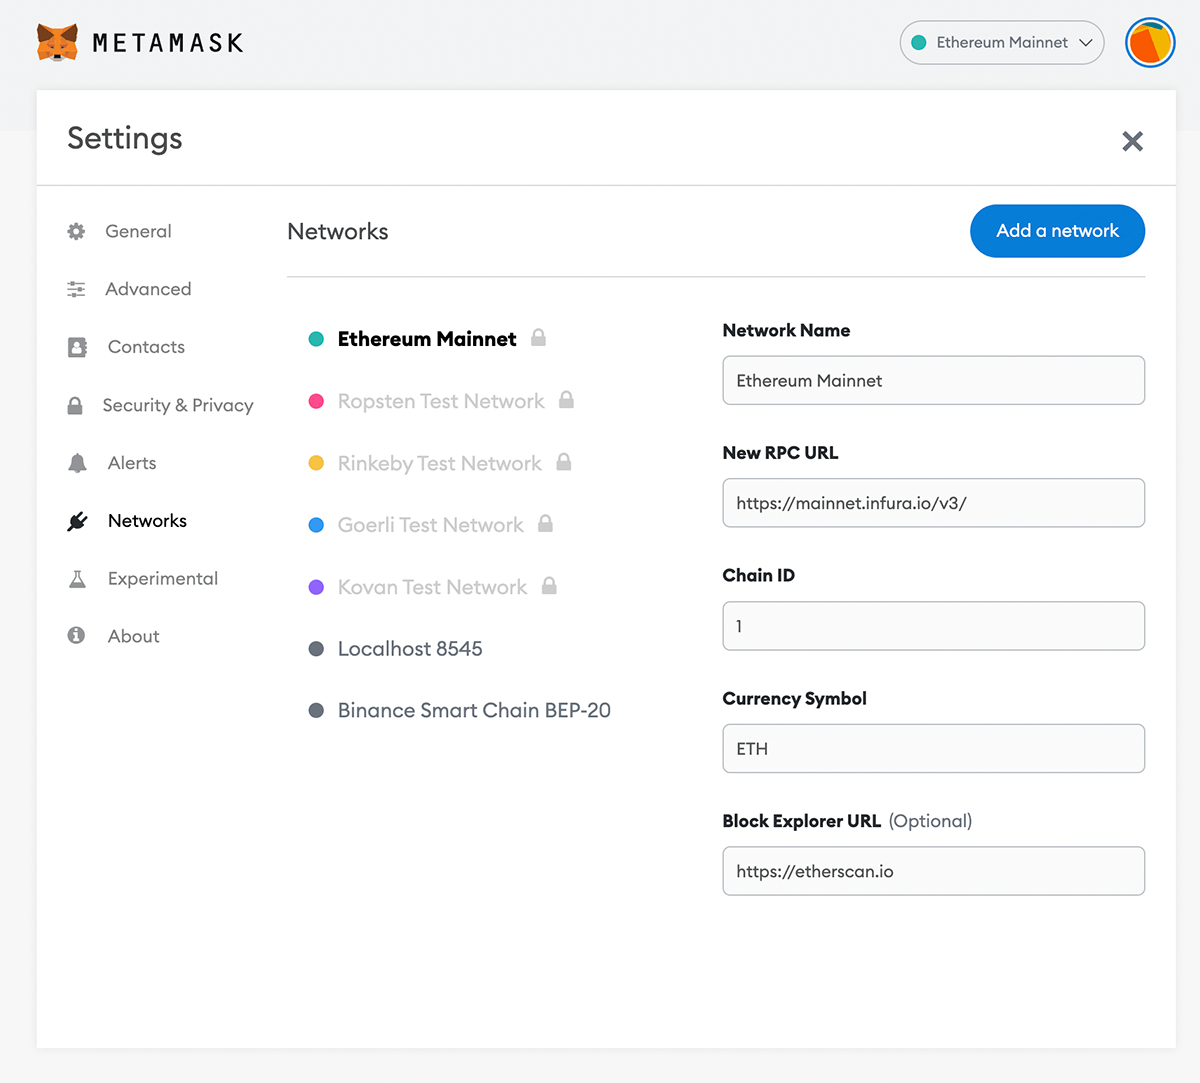Open the Ethereum Mainnet network dropdown

click(x=1002, y=43)
